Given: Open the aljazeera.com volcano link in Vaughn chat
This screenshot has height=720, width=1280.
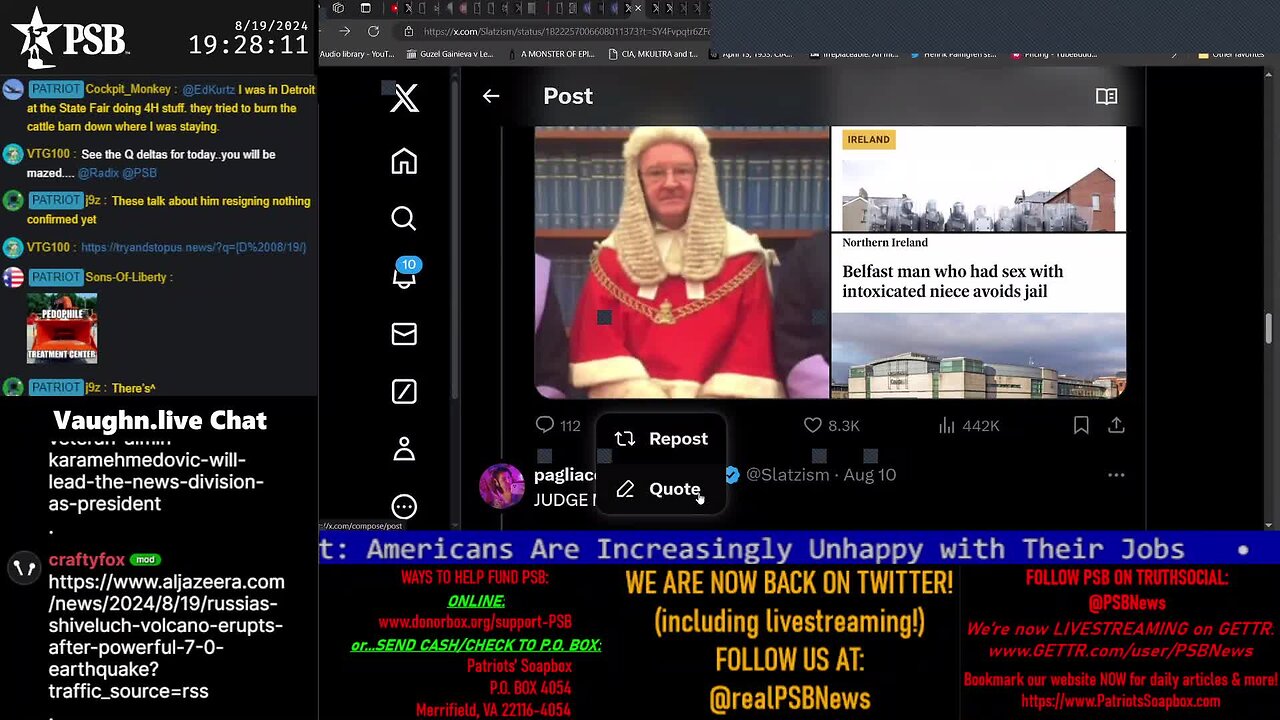Looking at the screenshot, I should (166, 636).
